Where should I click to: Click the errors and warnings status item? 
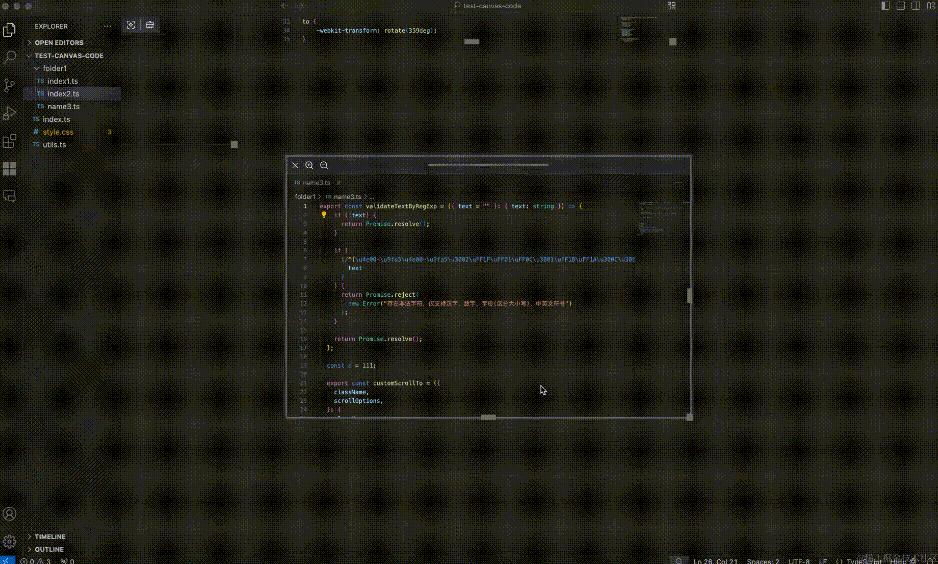(36, 561)
